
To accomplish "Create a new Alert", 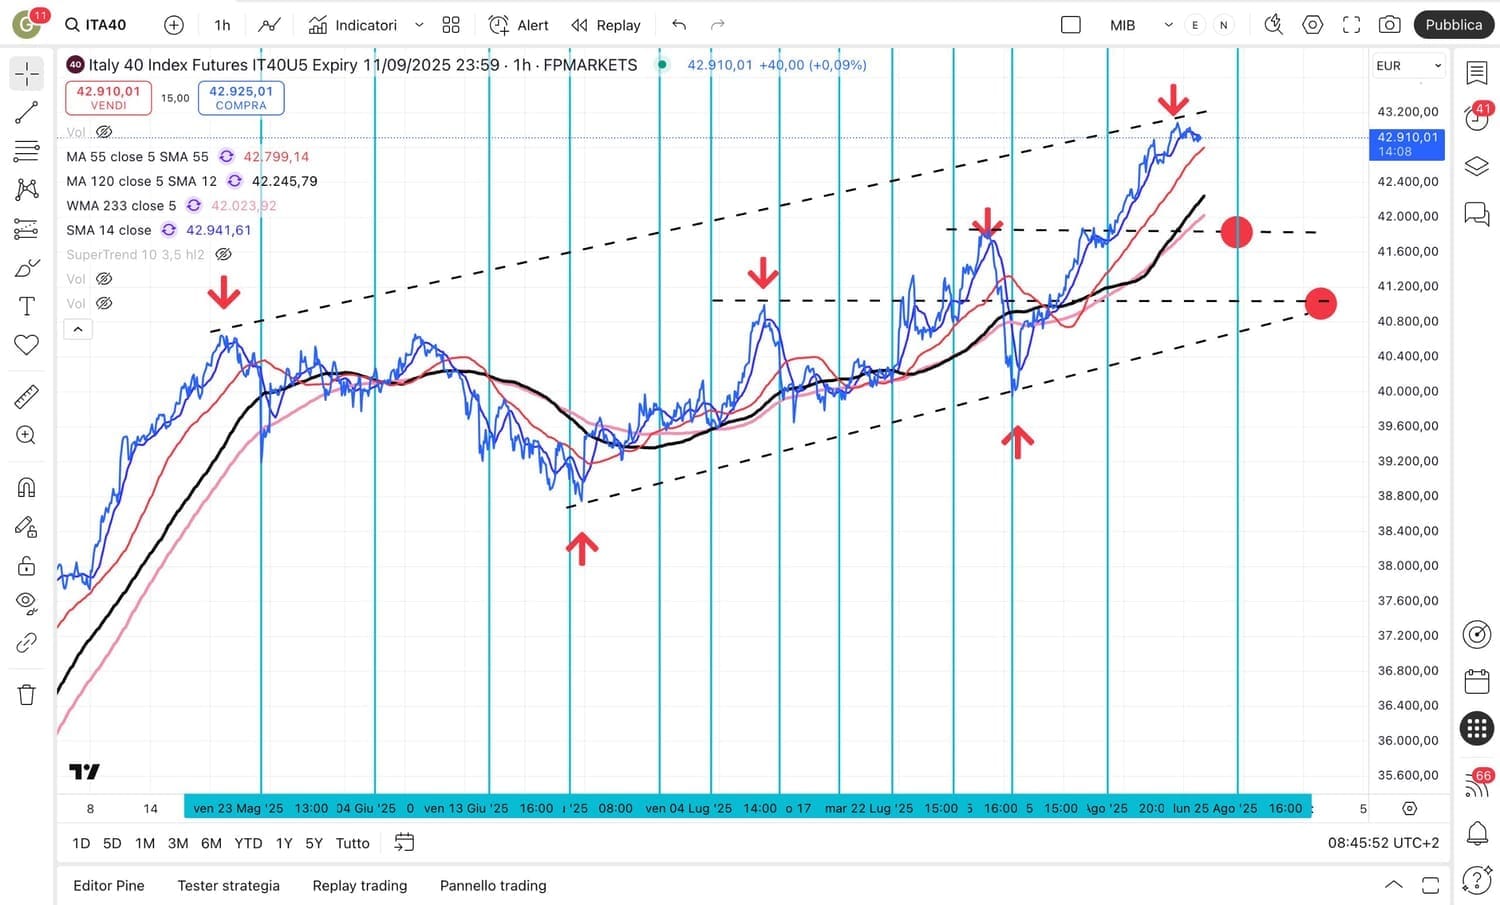I will click(x=518, y=25).
